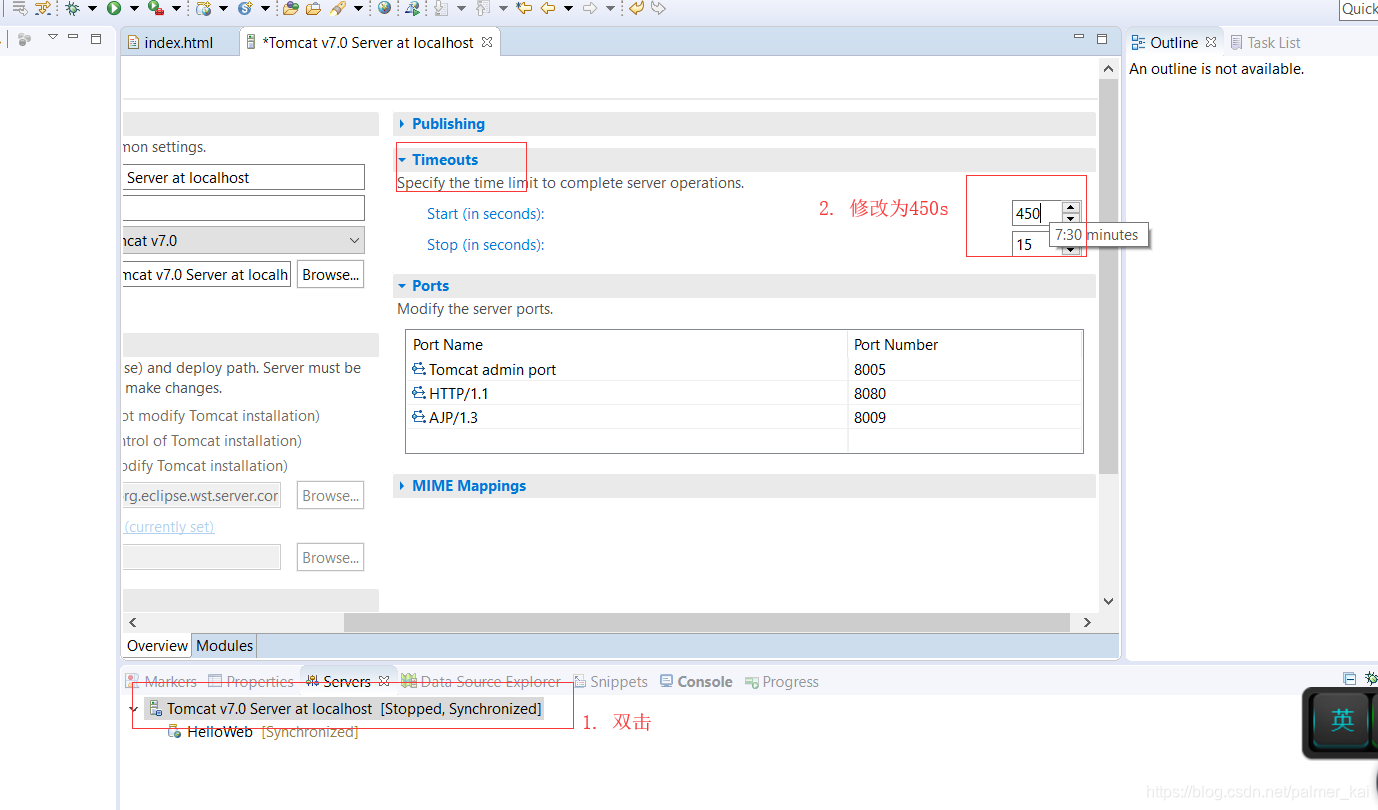
Task: Open the Run dropdown arrow
Action: (134, 9)
